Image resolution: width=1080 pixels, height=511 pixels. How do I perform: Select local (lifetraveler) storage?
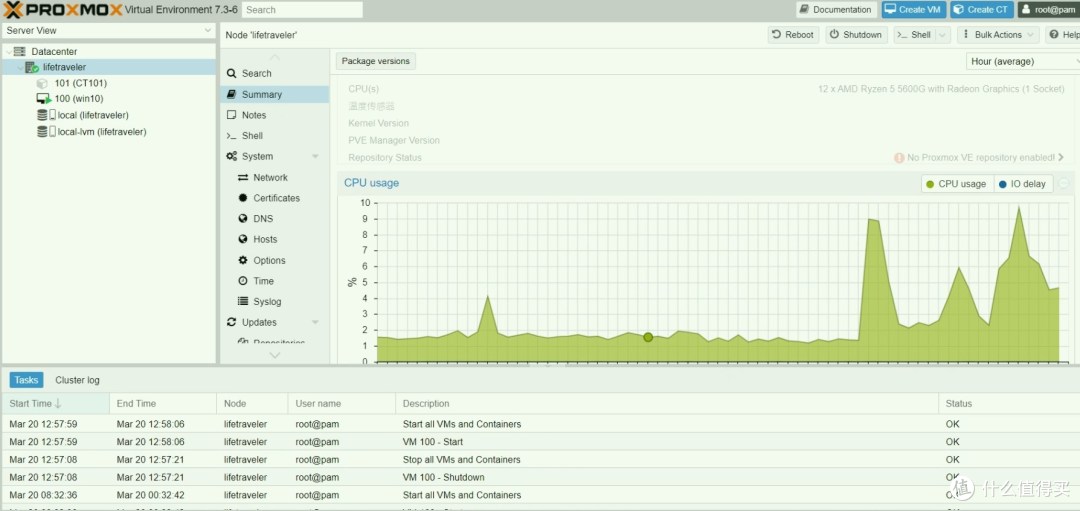pos(93,115)
